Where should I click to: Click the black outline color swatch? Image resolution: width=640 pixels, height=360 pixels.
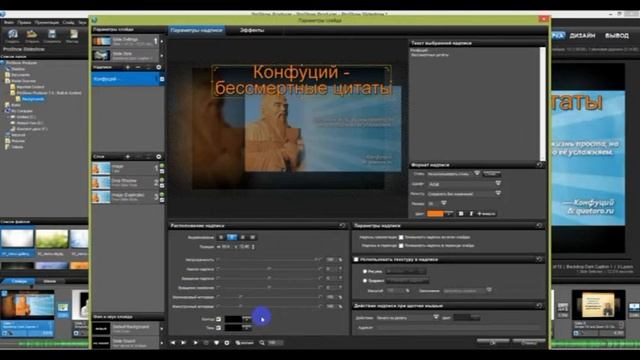pos(234,319)
